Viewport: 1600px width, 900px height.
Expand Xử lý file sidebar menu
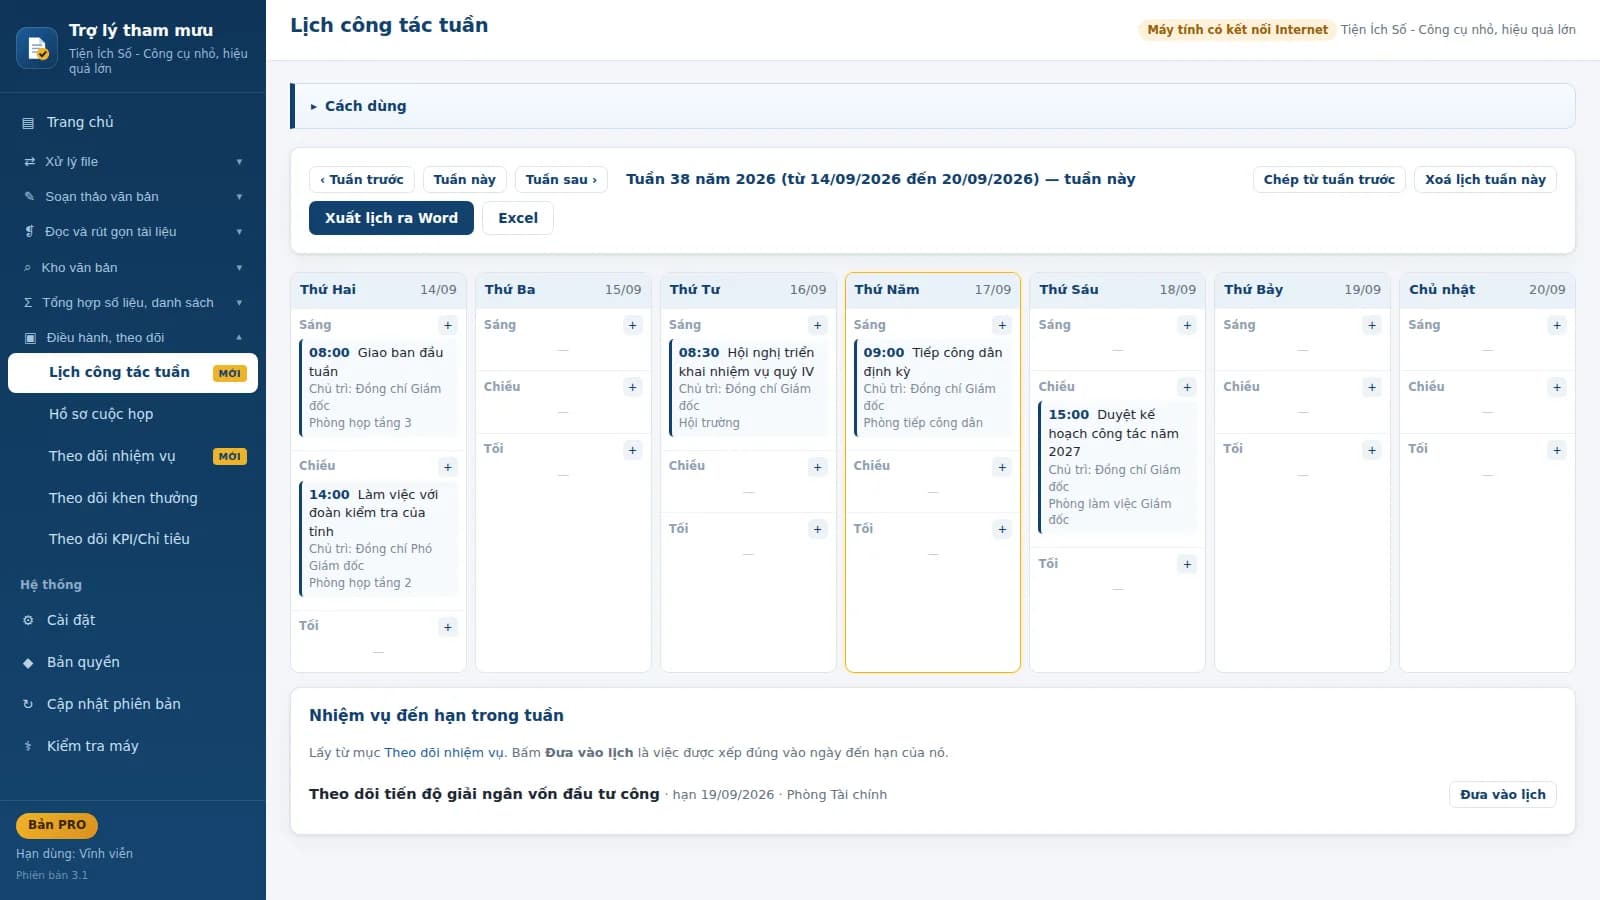pos(133,161)
